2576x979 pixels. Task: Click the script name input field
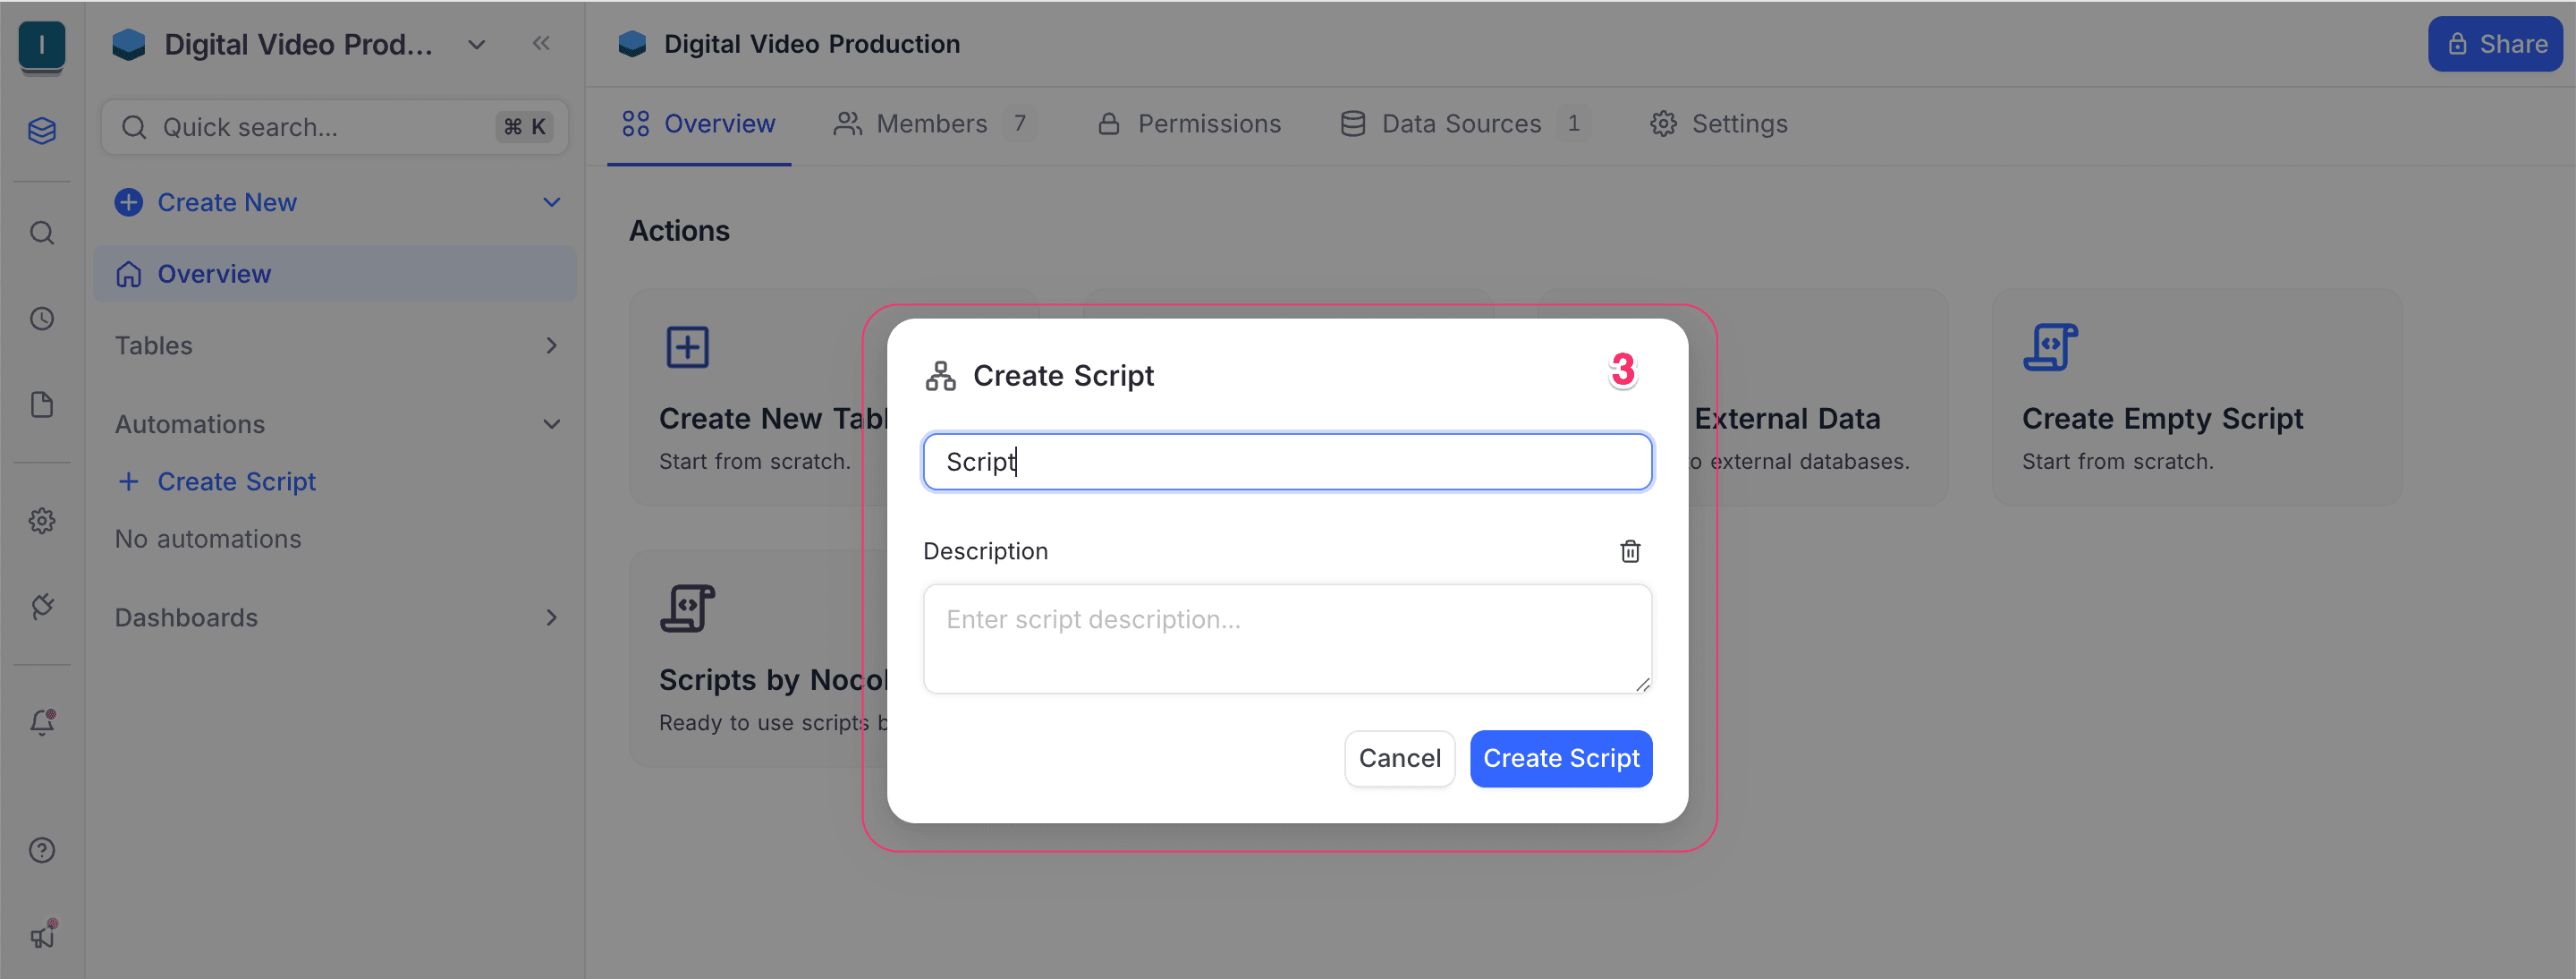click(1286, 461)
